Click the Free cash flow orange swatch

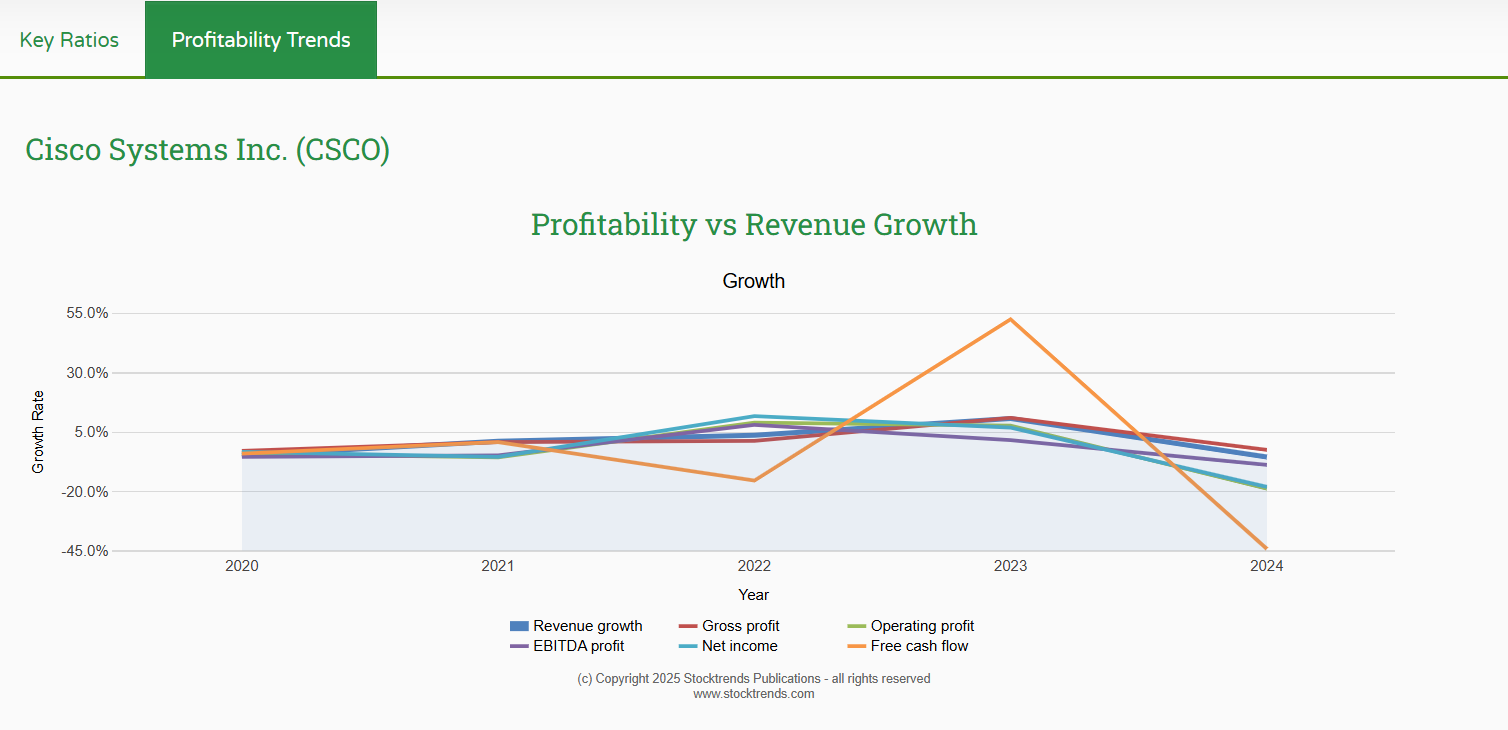tap(857, 646)
